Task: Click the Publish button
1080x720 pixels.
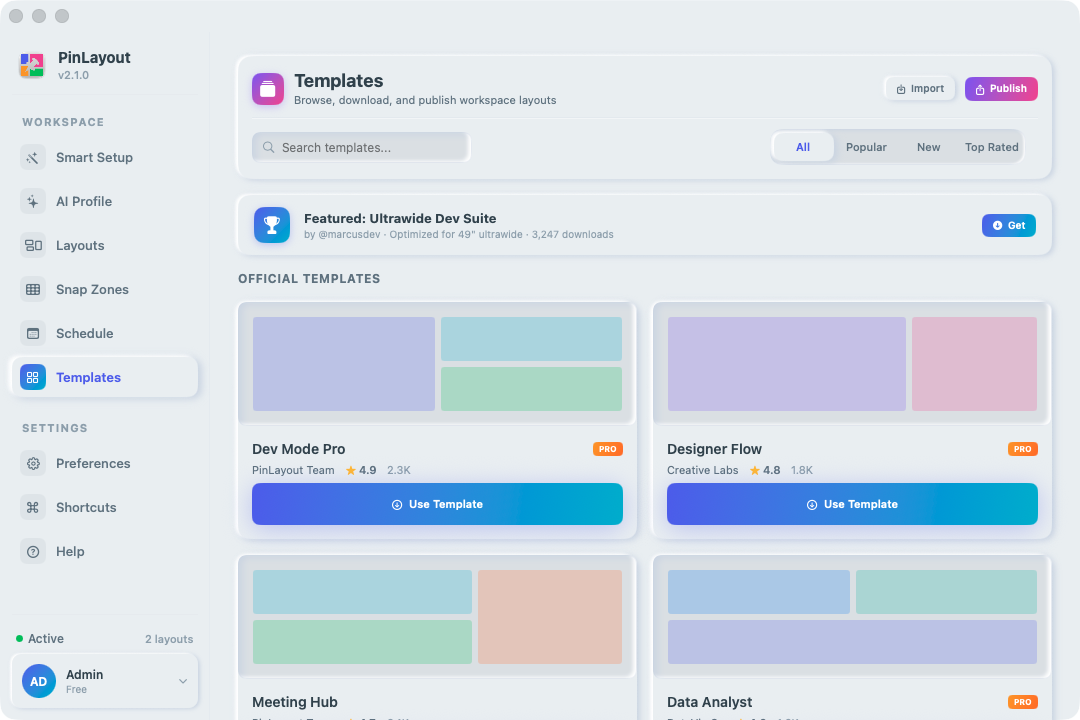Action: 1001,89
